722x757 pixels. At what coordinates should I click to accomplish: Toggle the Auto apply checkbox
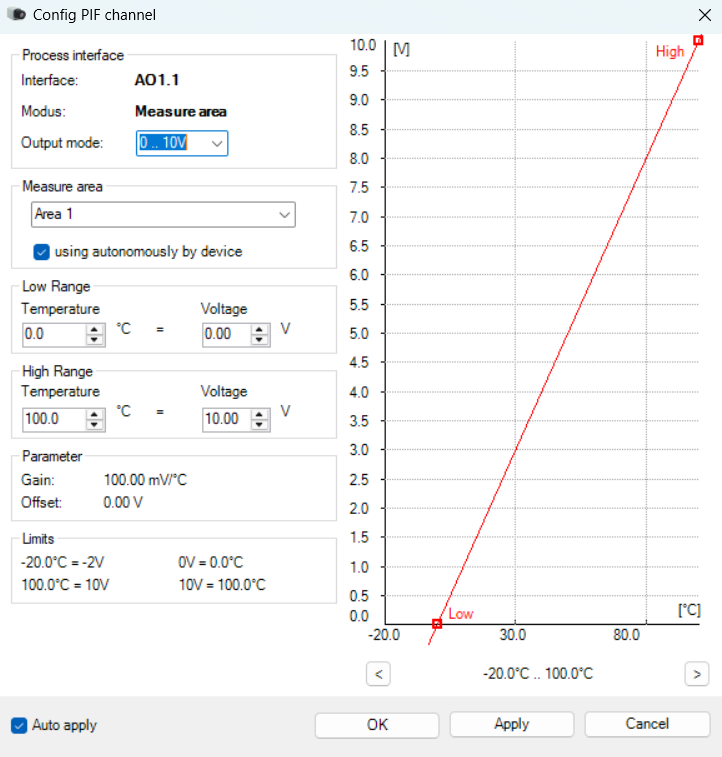19,725
